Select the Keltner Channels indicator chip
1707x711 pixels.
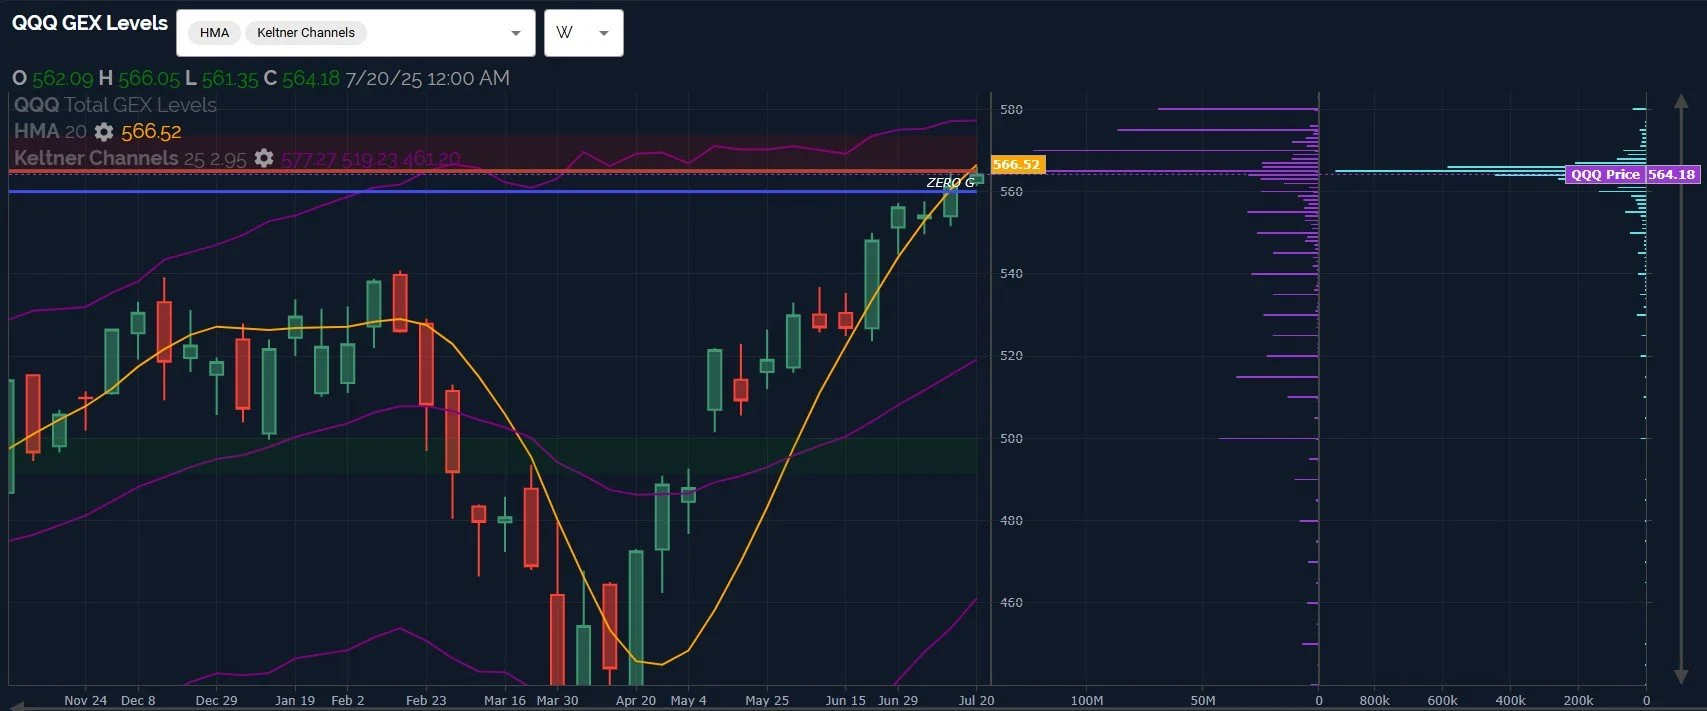coord(306,33)
